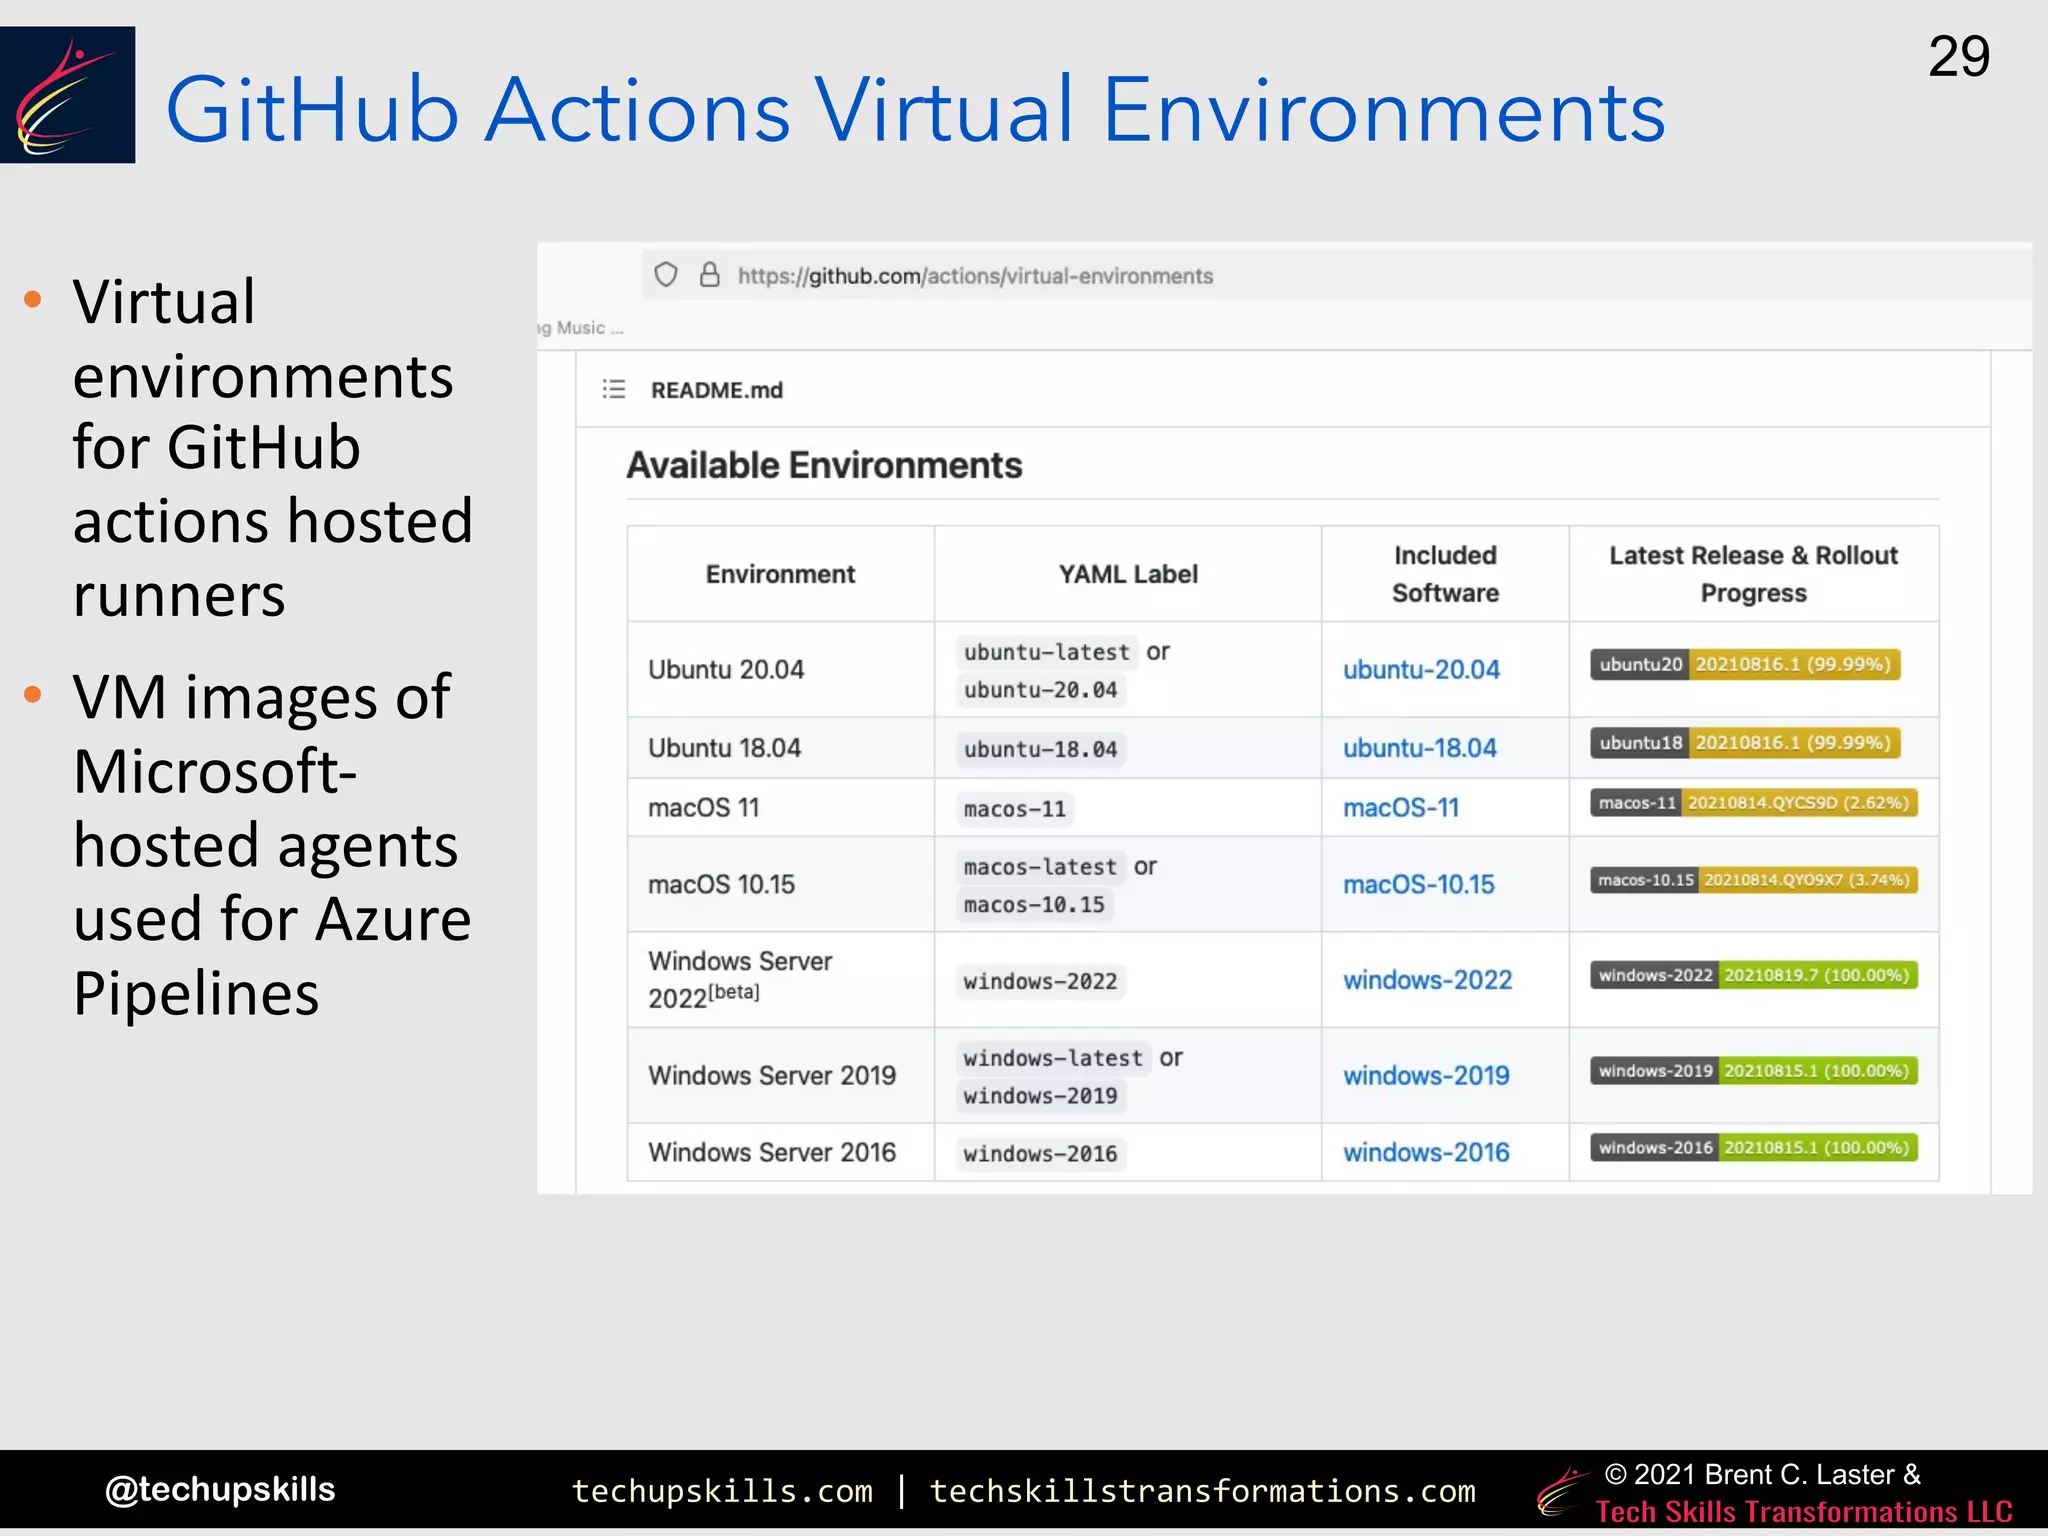Screen dimensions: 2048x1536
Task: Click the macos-10.15 rollout progress badge
Action: (x=1754, y=880)
